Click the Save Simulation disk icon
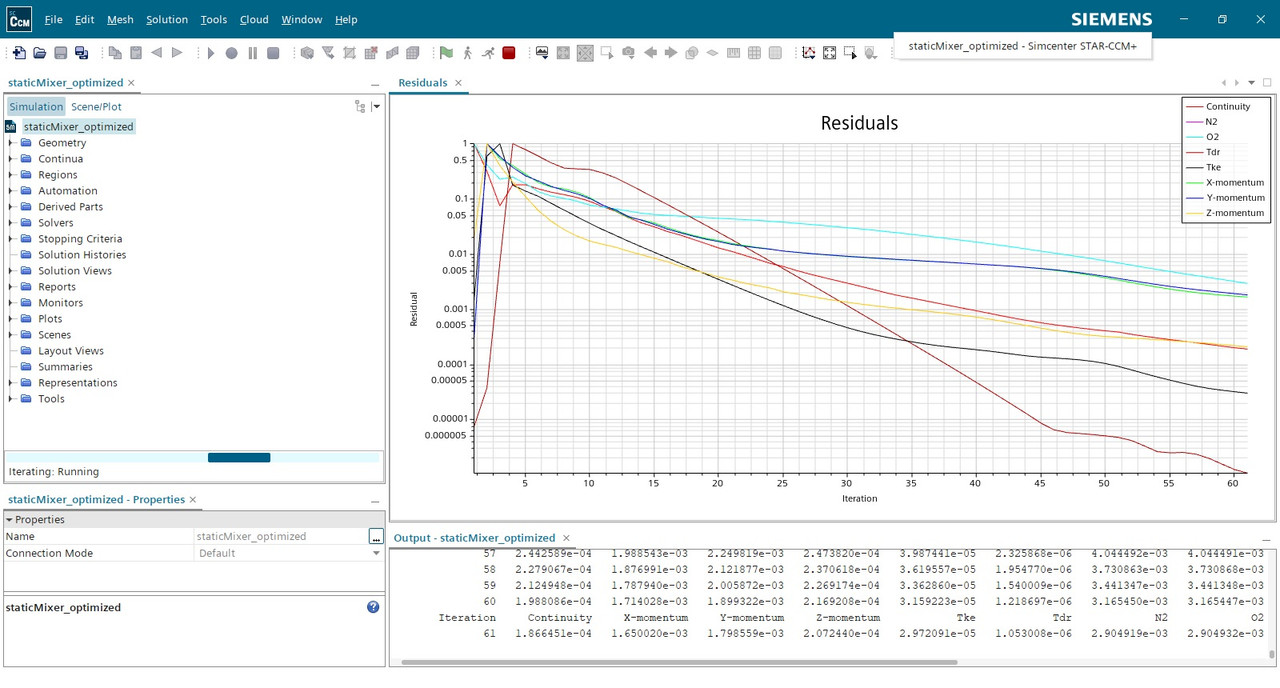Viewport: 1280px width, 688px height. pos(61,53)
